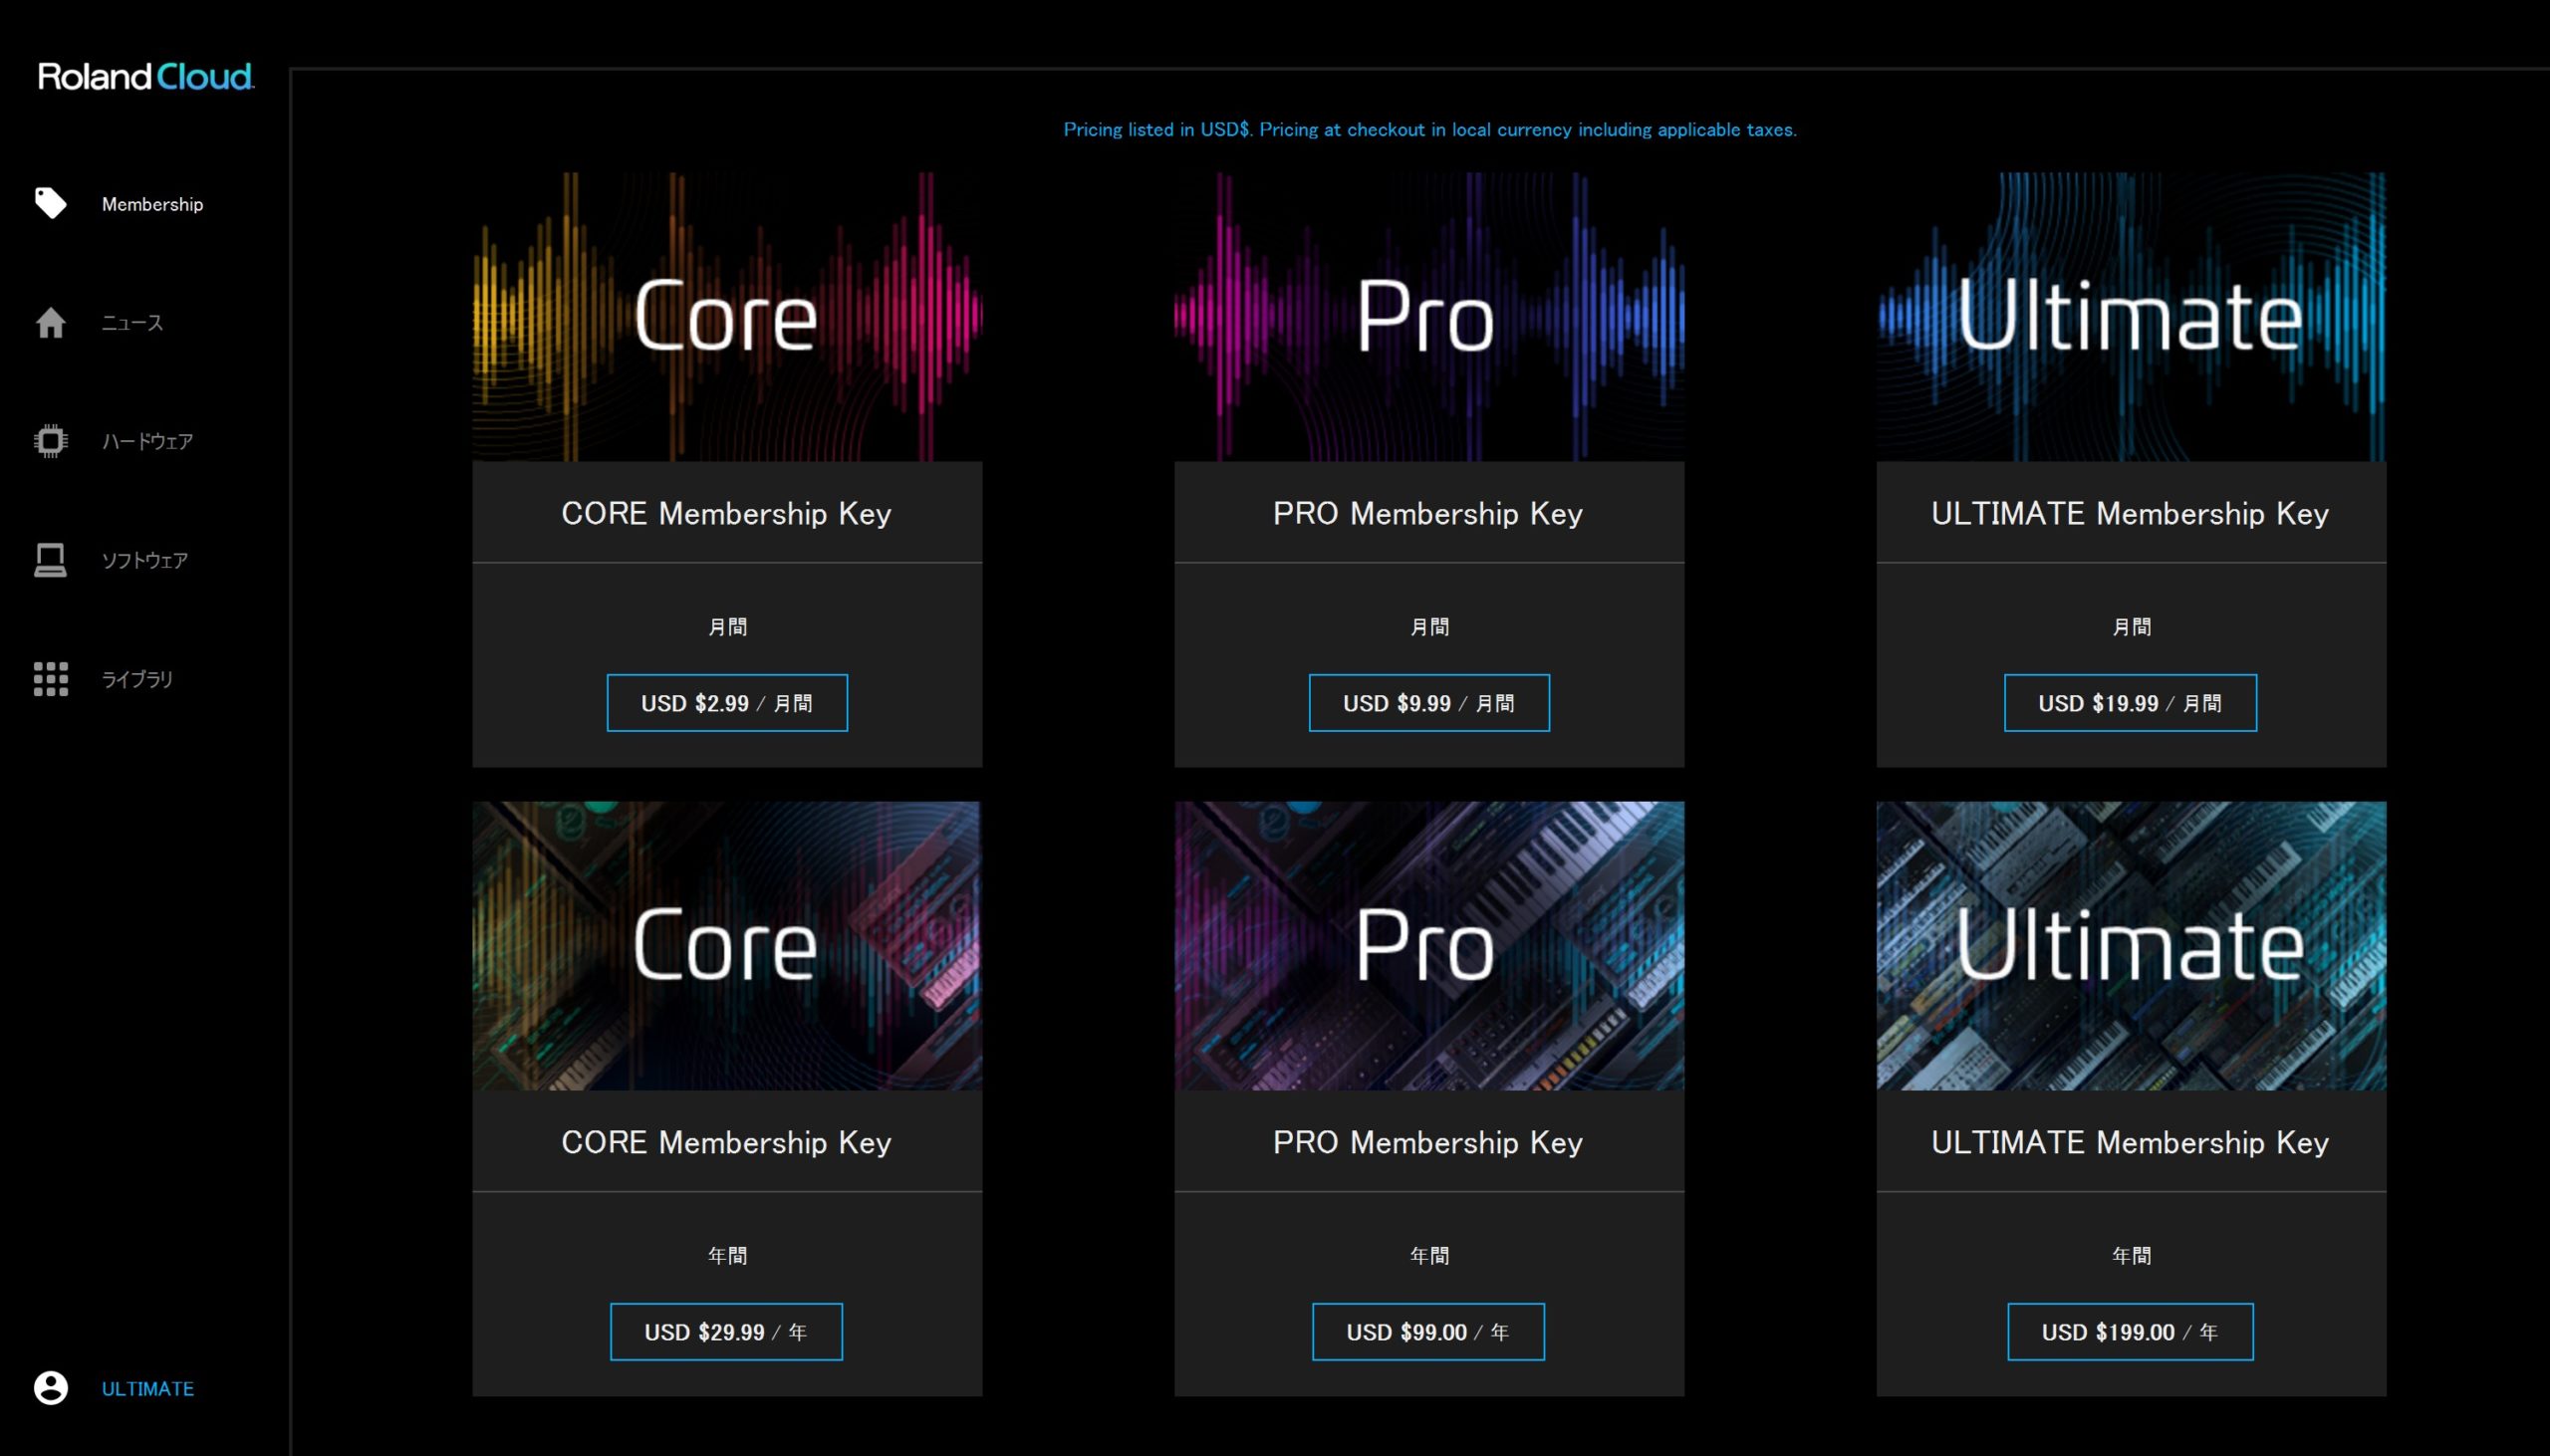Viewport: 2550px width, 1456px height.
Task: Click the pricing listed in USD notice
Action: pyautogui.click(x=1430, y=129)
